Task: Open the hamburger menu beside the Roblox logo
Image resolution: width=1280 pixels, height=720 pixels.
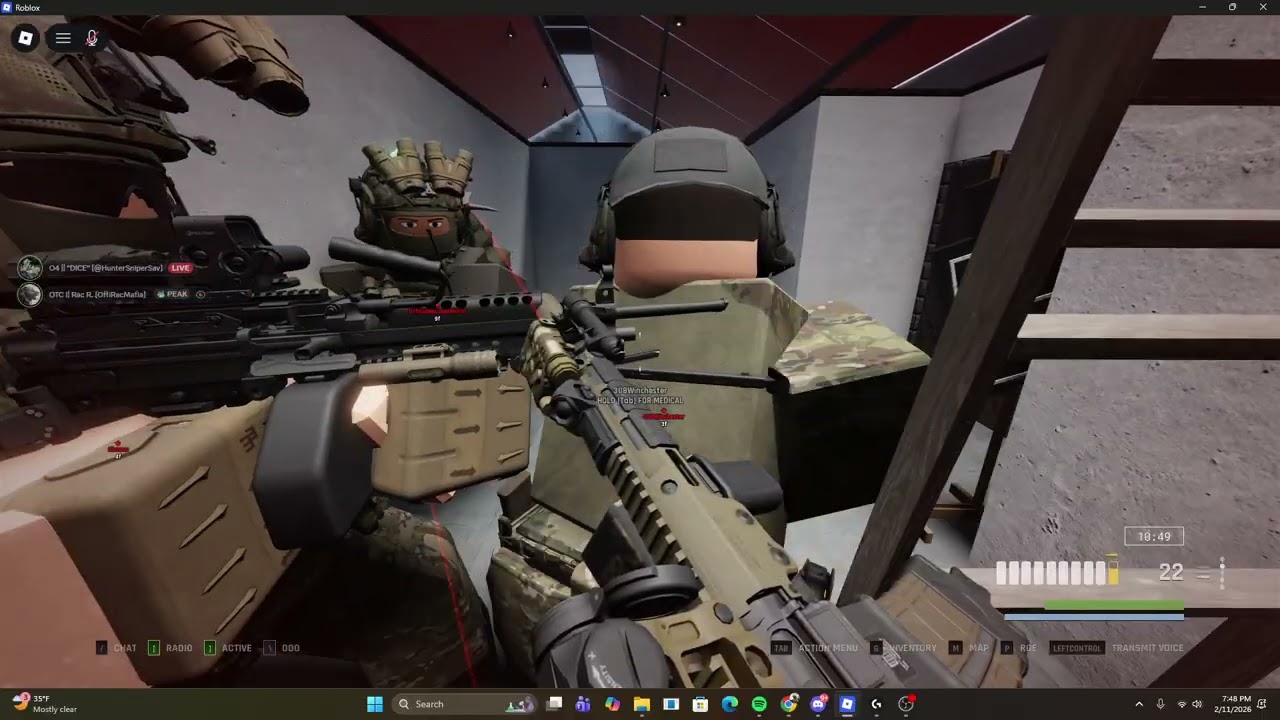Action: click(63, 38)
